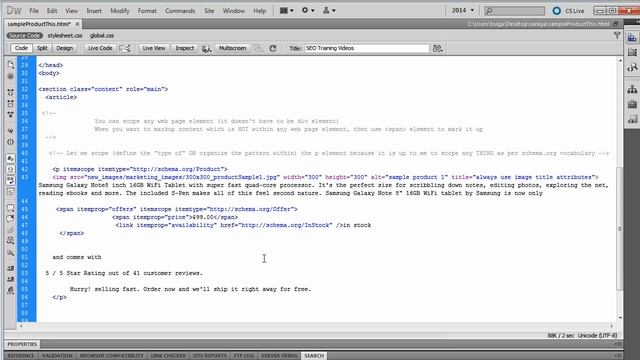Outdent the code with the coding toolbar icon
This screenshot has height=360, width=640.
coord(11,279)
